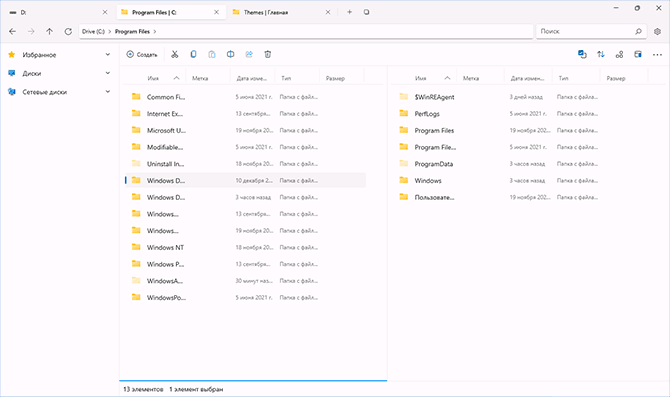Click the Создать button

click(142, 54)
